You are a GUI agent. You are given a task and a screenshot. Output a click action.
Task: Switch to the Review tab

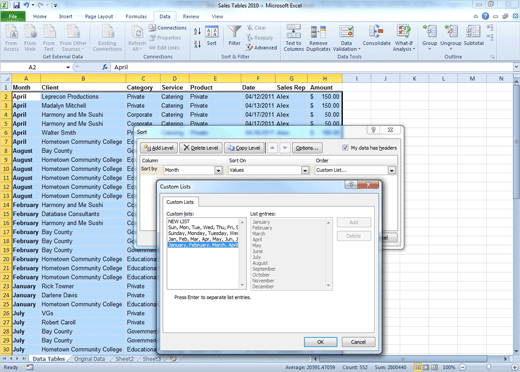click(x=191, y=16)
